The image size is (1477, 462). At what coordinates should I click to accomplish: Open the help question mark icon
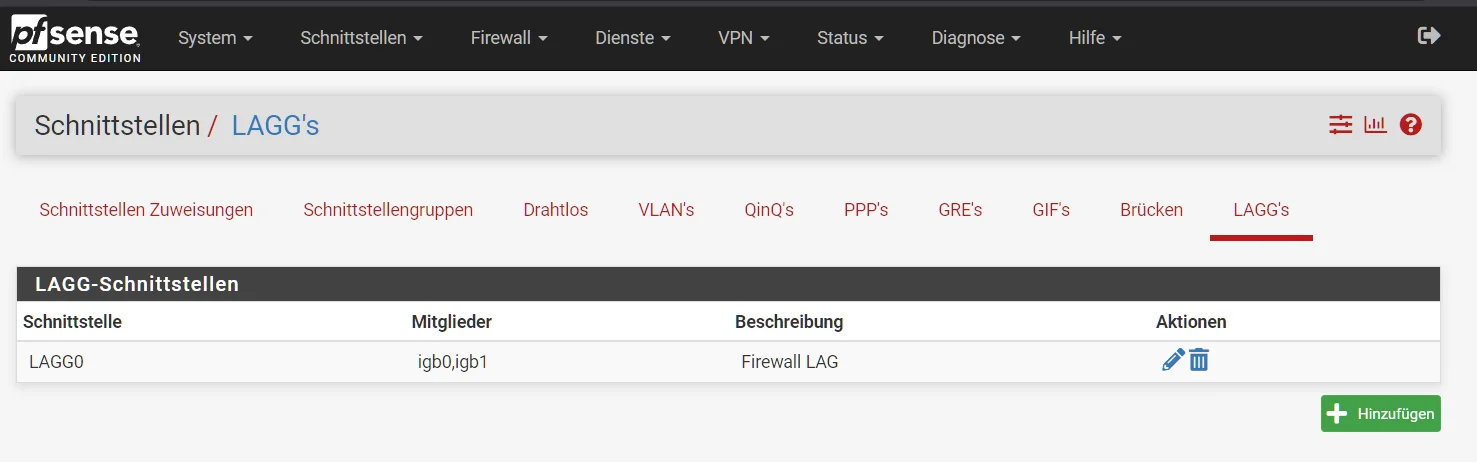click(1411, 125)
